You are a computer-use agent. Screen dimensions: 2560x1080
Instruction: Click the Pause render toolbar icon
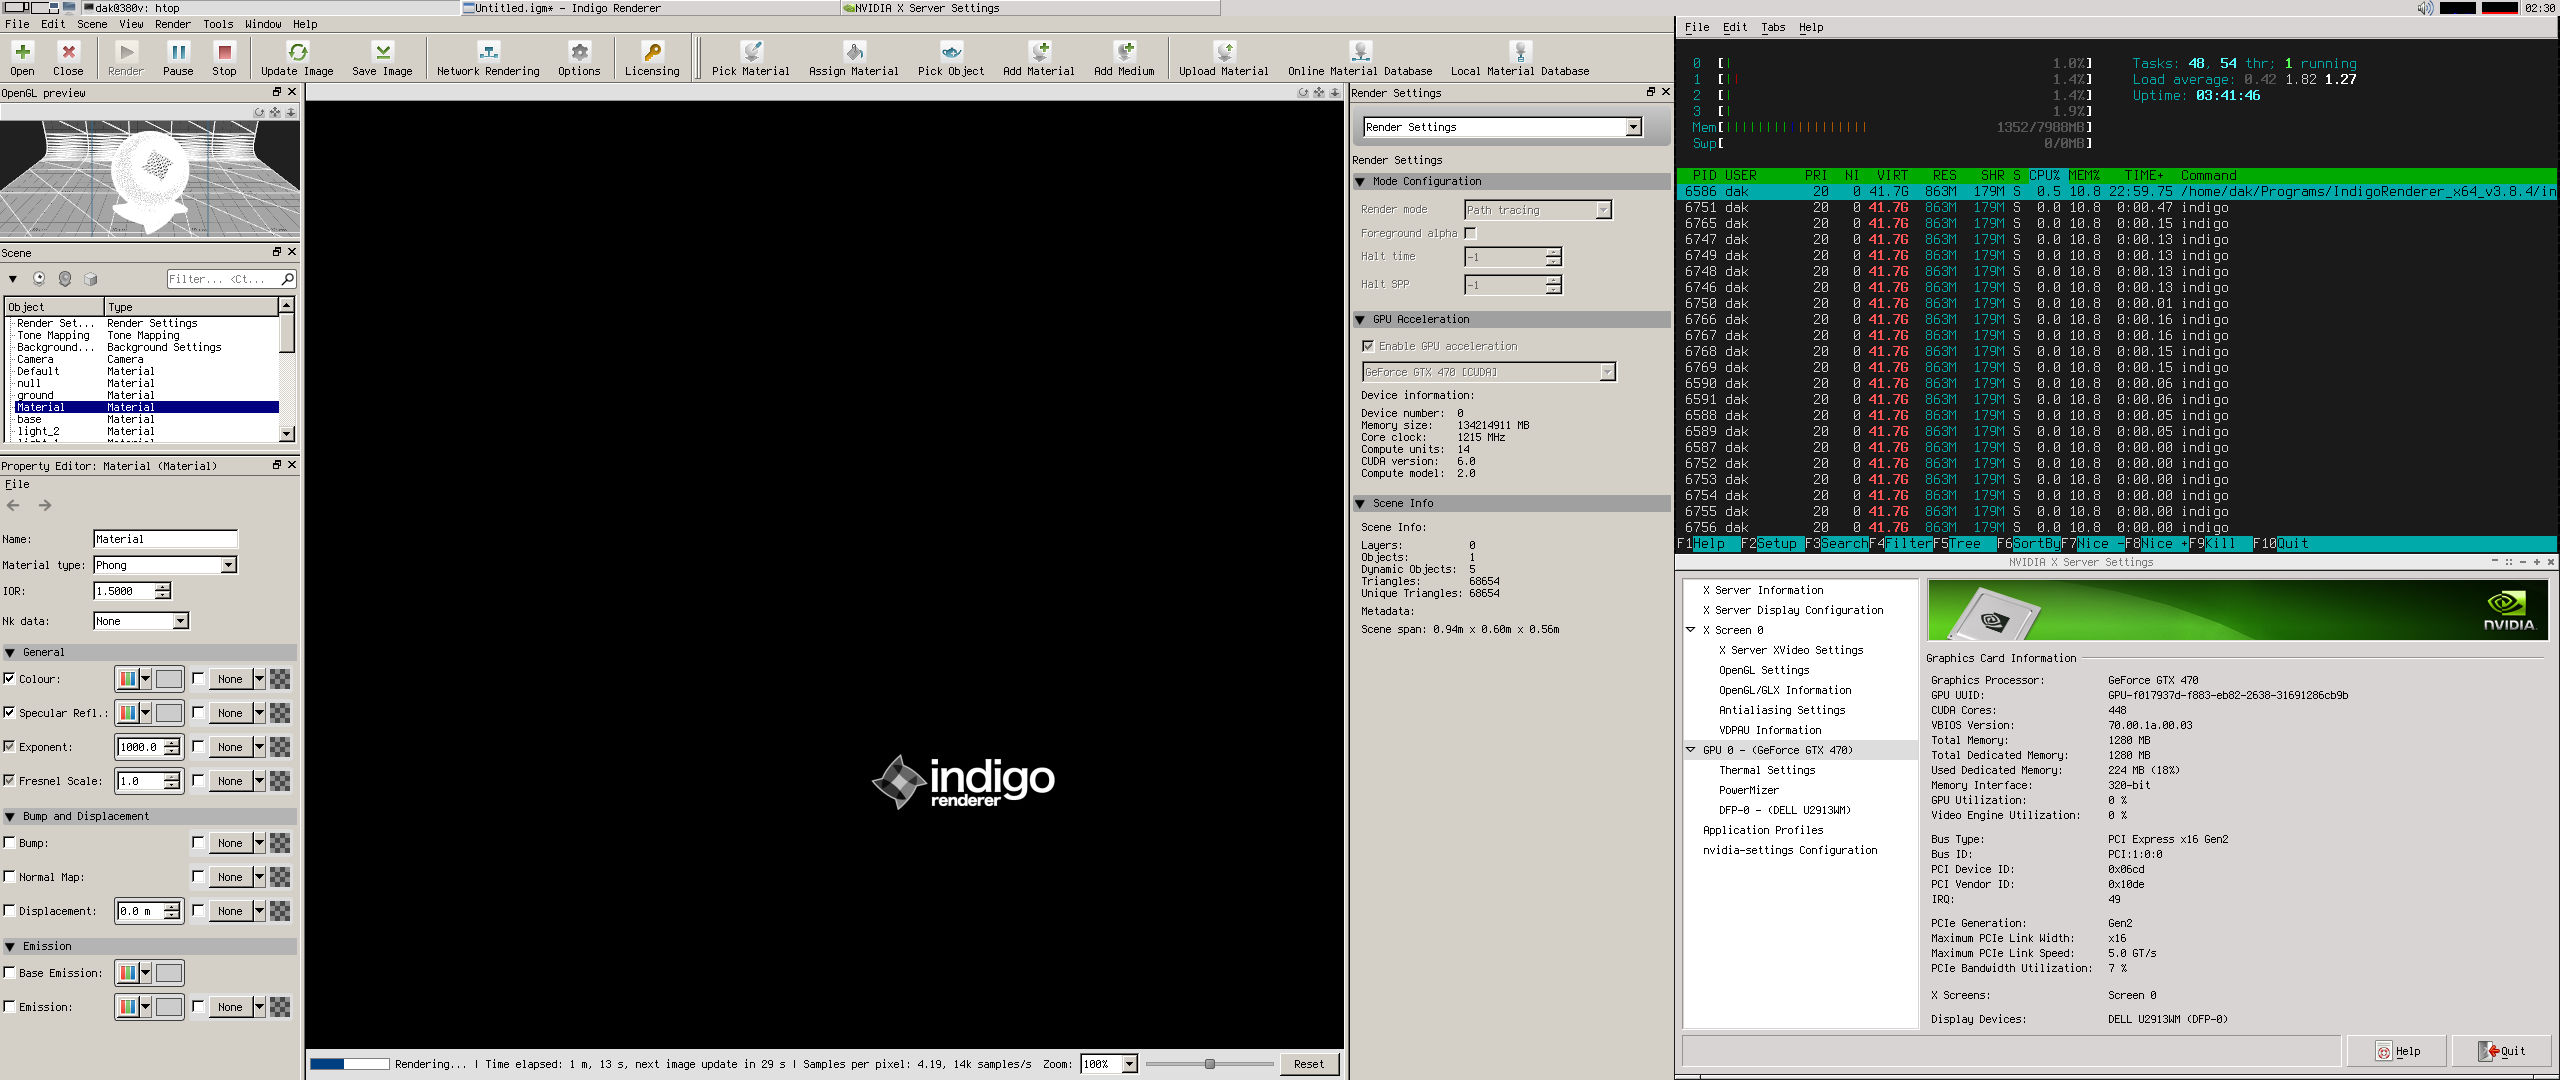tap(178, 53)
